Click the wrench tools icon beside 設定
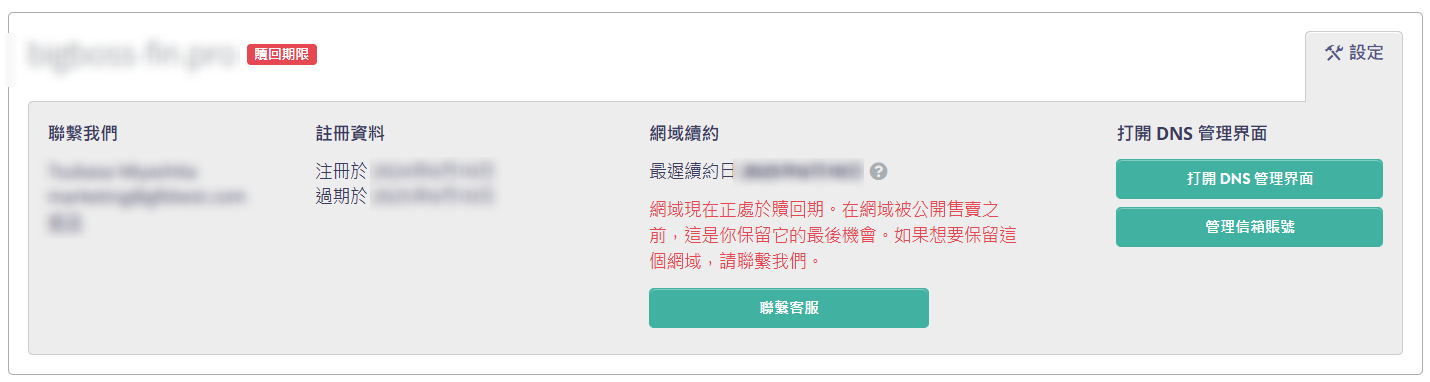This screenshot has width=1430, height=382. (x=1333, y=54)
